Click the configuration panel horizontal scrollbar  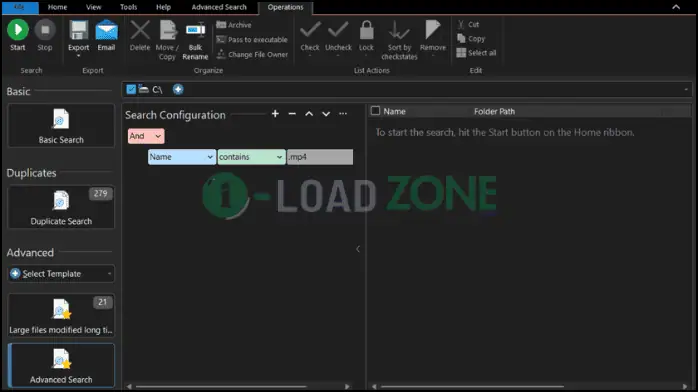point(221,387)
